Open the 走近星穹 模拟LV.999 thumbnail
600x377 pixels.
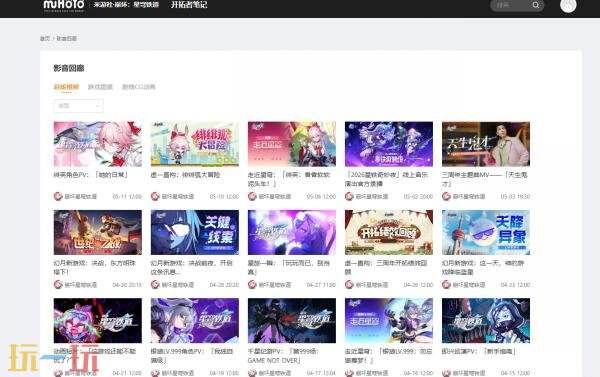pyautogui.click(x=389, y=321)
